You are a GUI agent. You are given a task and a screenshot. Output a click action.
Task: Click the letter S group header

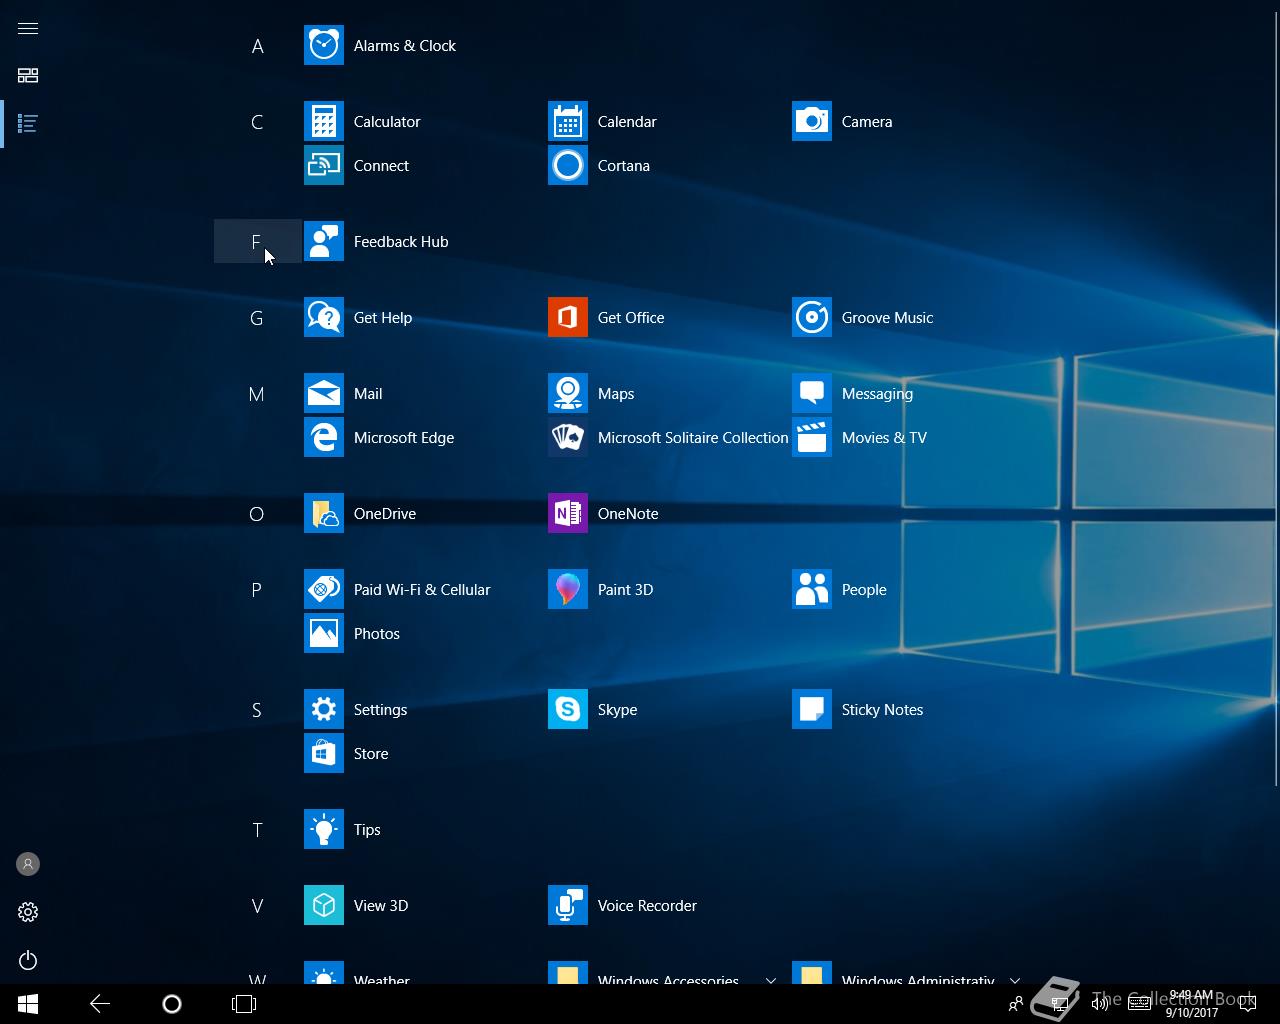pyautogui.click(x=257, y=710)
